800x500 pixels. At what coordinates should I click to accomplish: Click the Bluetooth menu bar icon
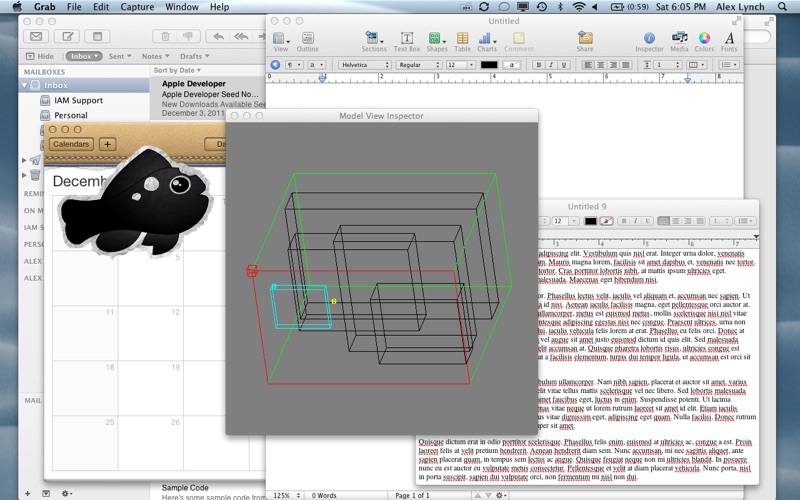click(x=560, y=7)
